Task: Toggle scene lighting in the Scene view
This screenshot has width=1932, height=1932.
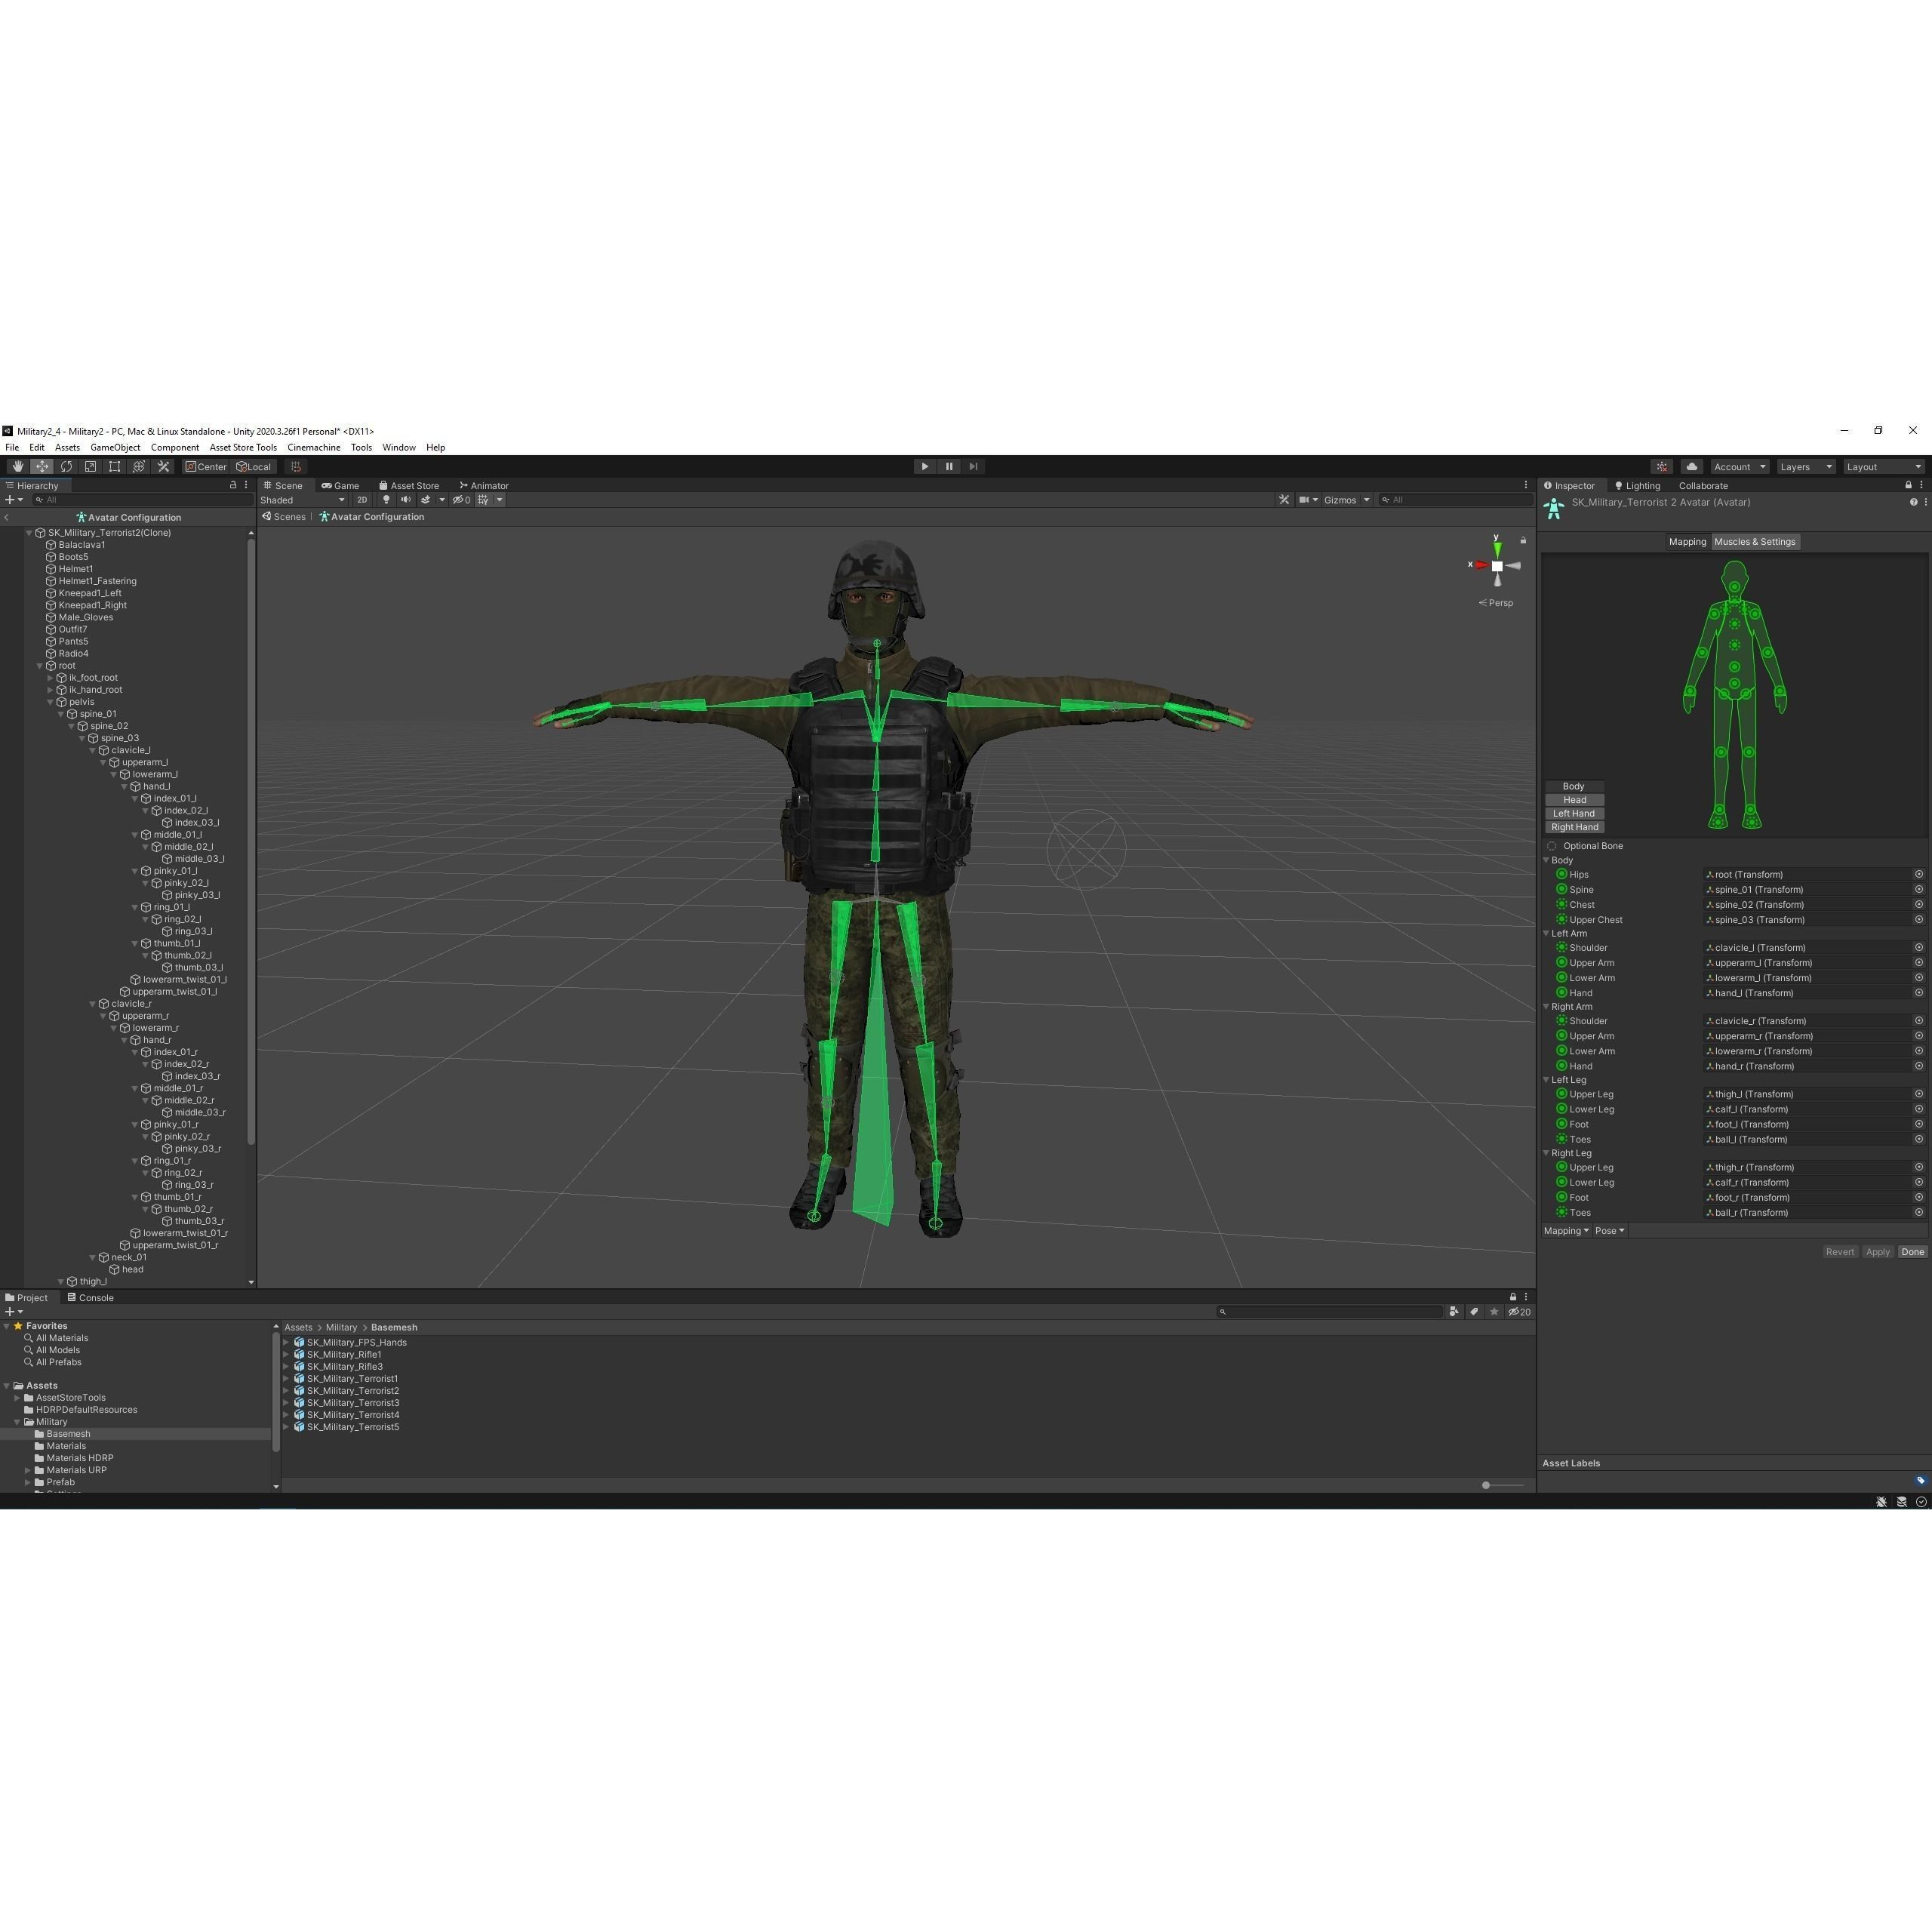Action: coord(387,500)
